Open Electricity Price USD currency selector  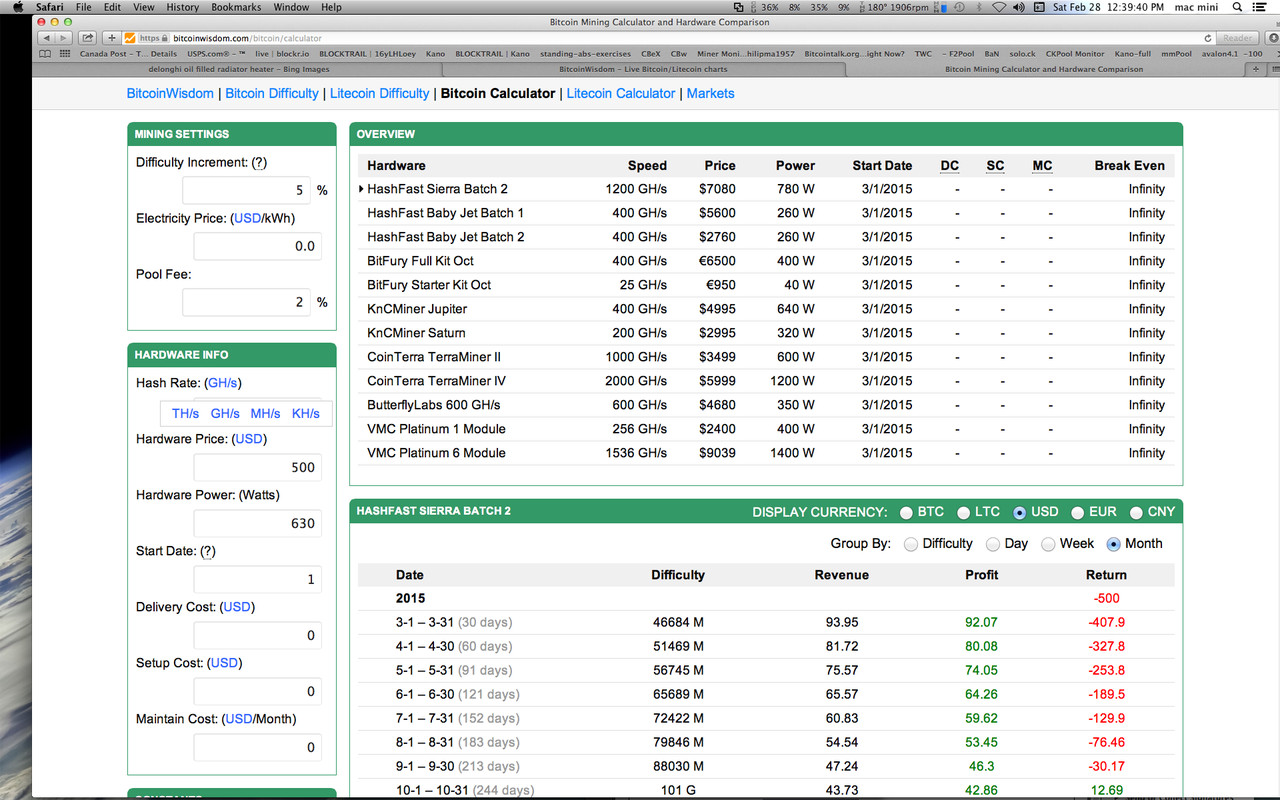pyautogui.click(x=247, y=218)
